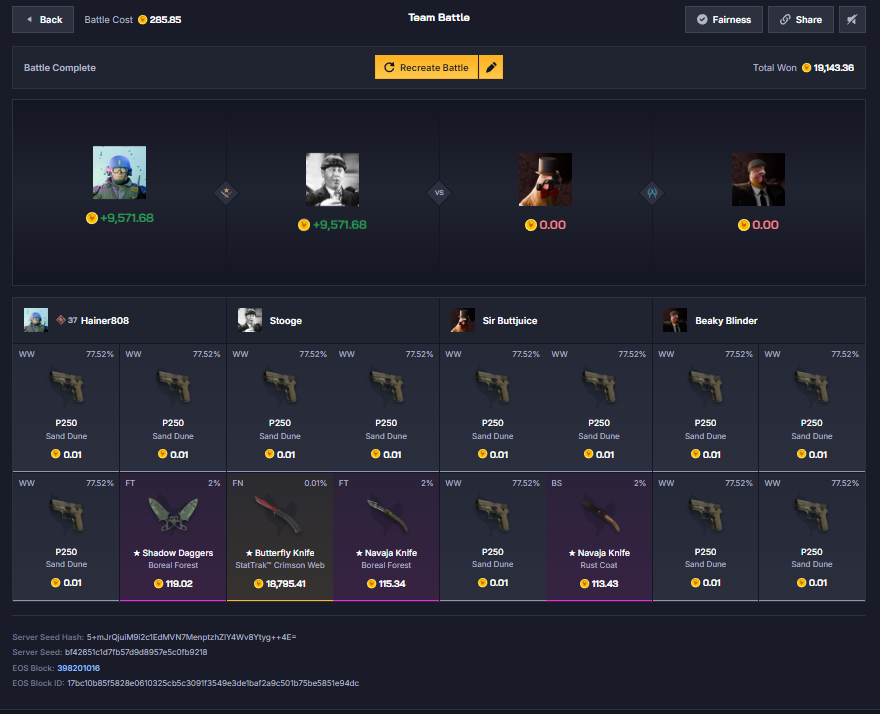Click Sir Buttjuice's 0.00 result

[x=552, y=225]
